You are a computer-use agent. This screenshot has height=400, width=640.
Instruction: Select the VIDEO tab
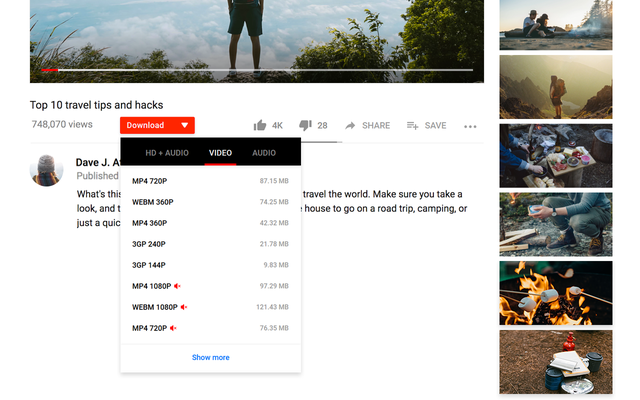(x=220, y=153)
